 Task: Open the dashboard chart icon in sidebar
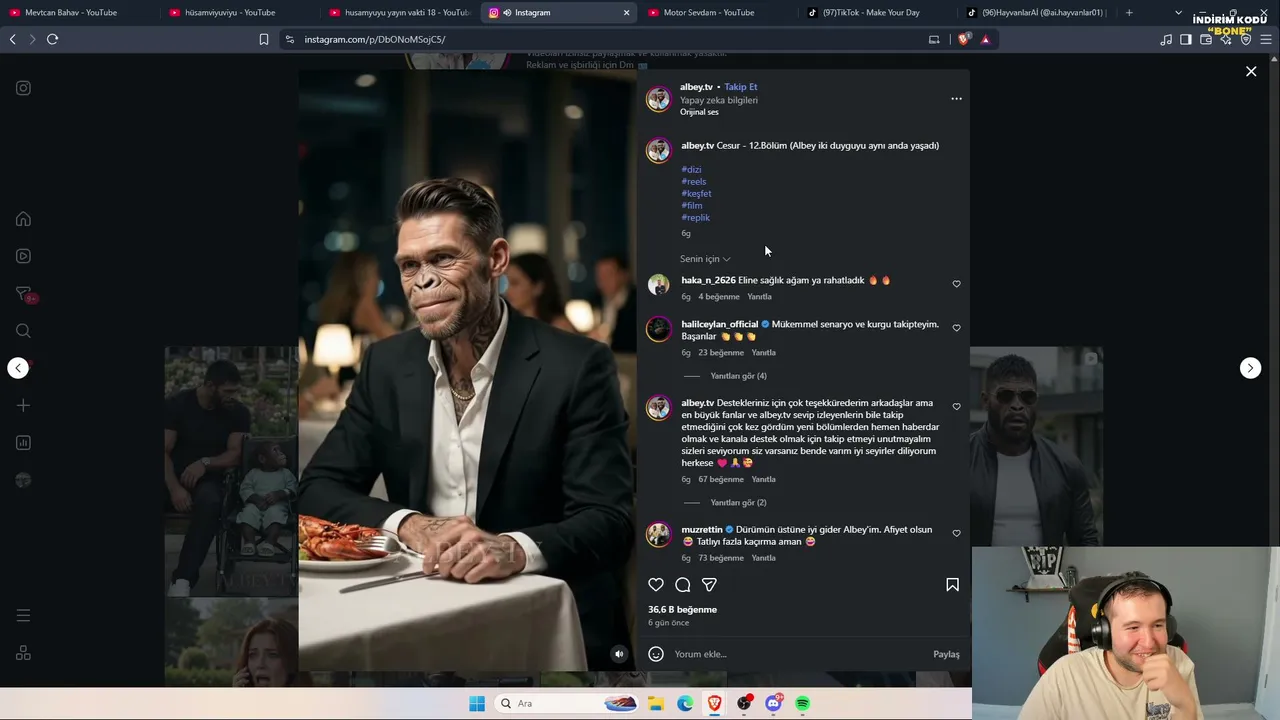pyautogui.click(x=23, y=443)
